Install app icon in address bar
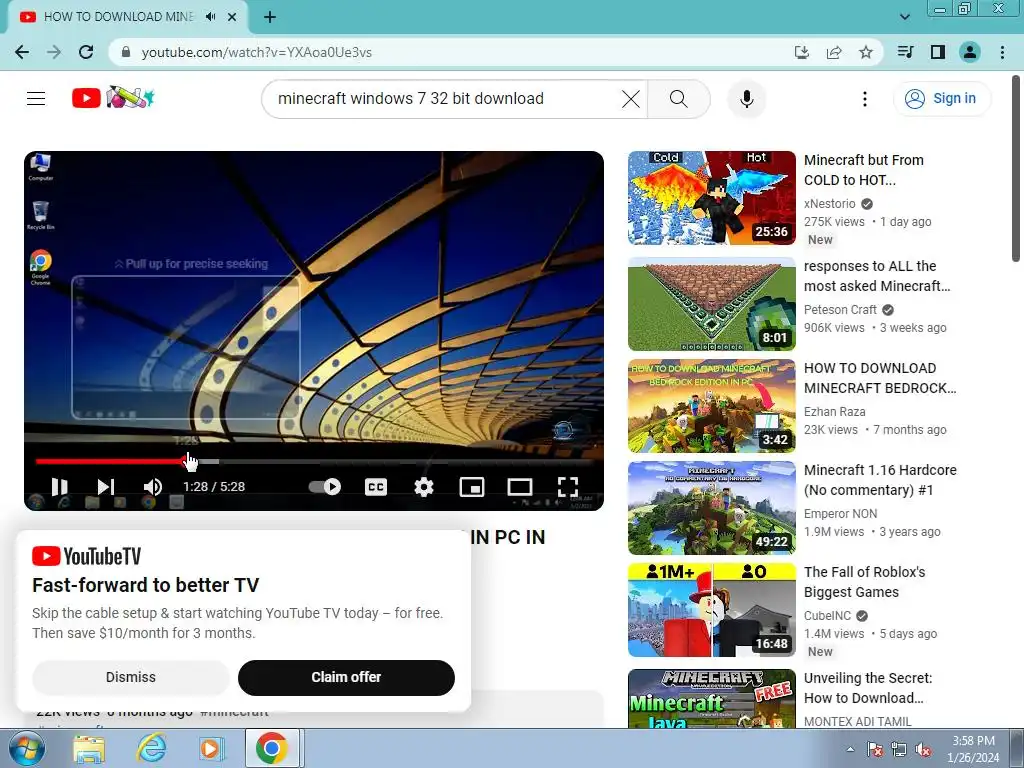Screen dimensions: 1024x768 (x=802, y=52)
